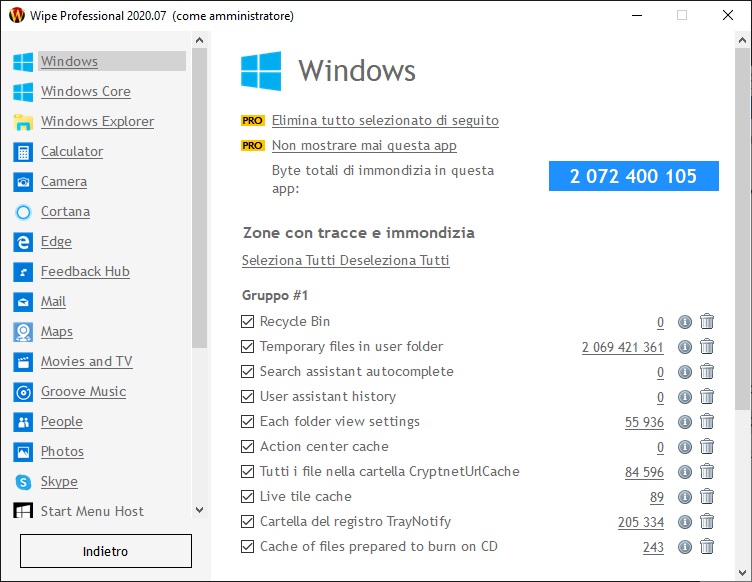This screenshot has width=752, height=582.
Task: Toggle Action center cache checkbox
Action: click(x=247, y=446)
